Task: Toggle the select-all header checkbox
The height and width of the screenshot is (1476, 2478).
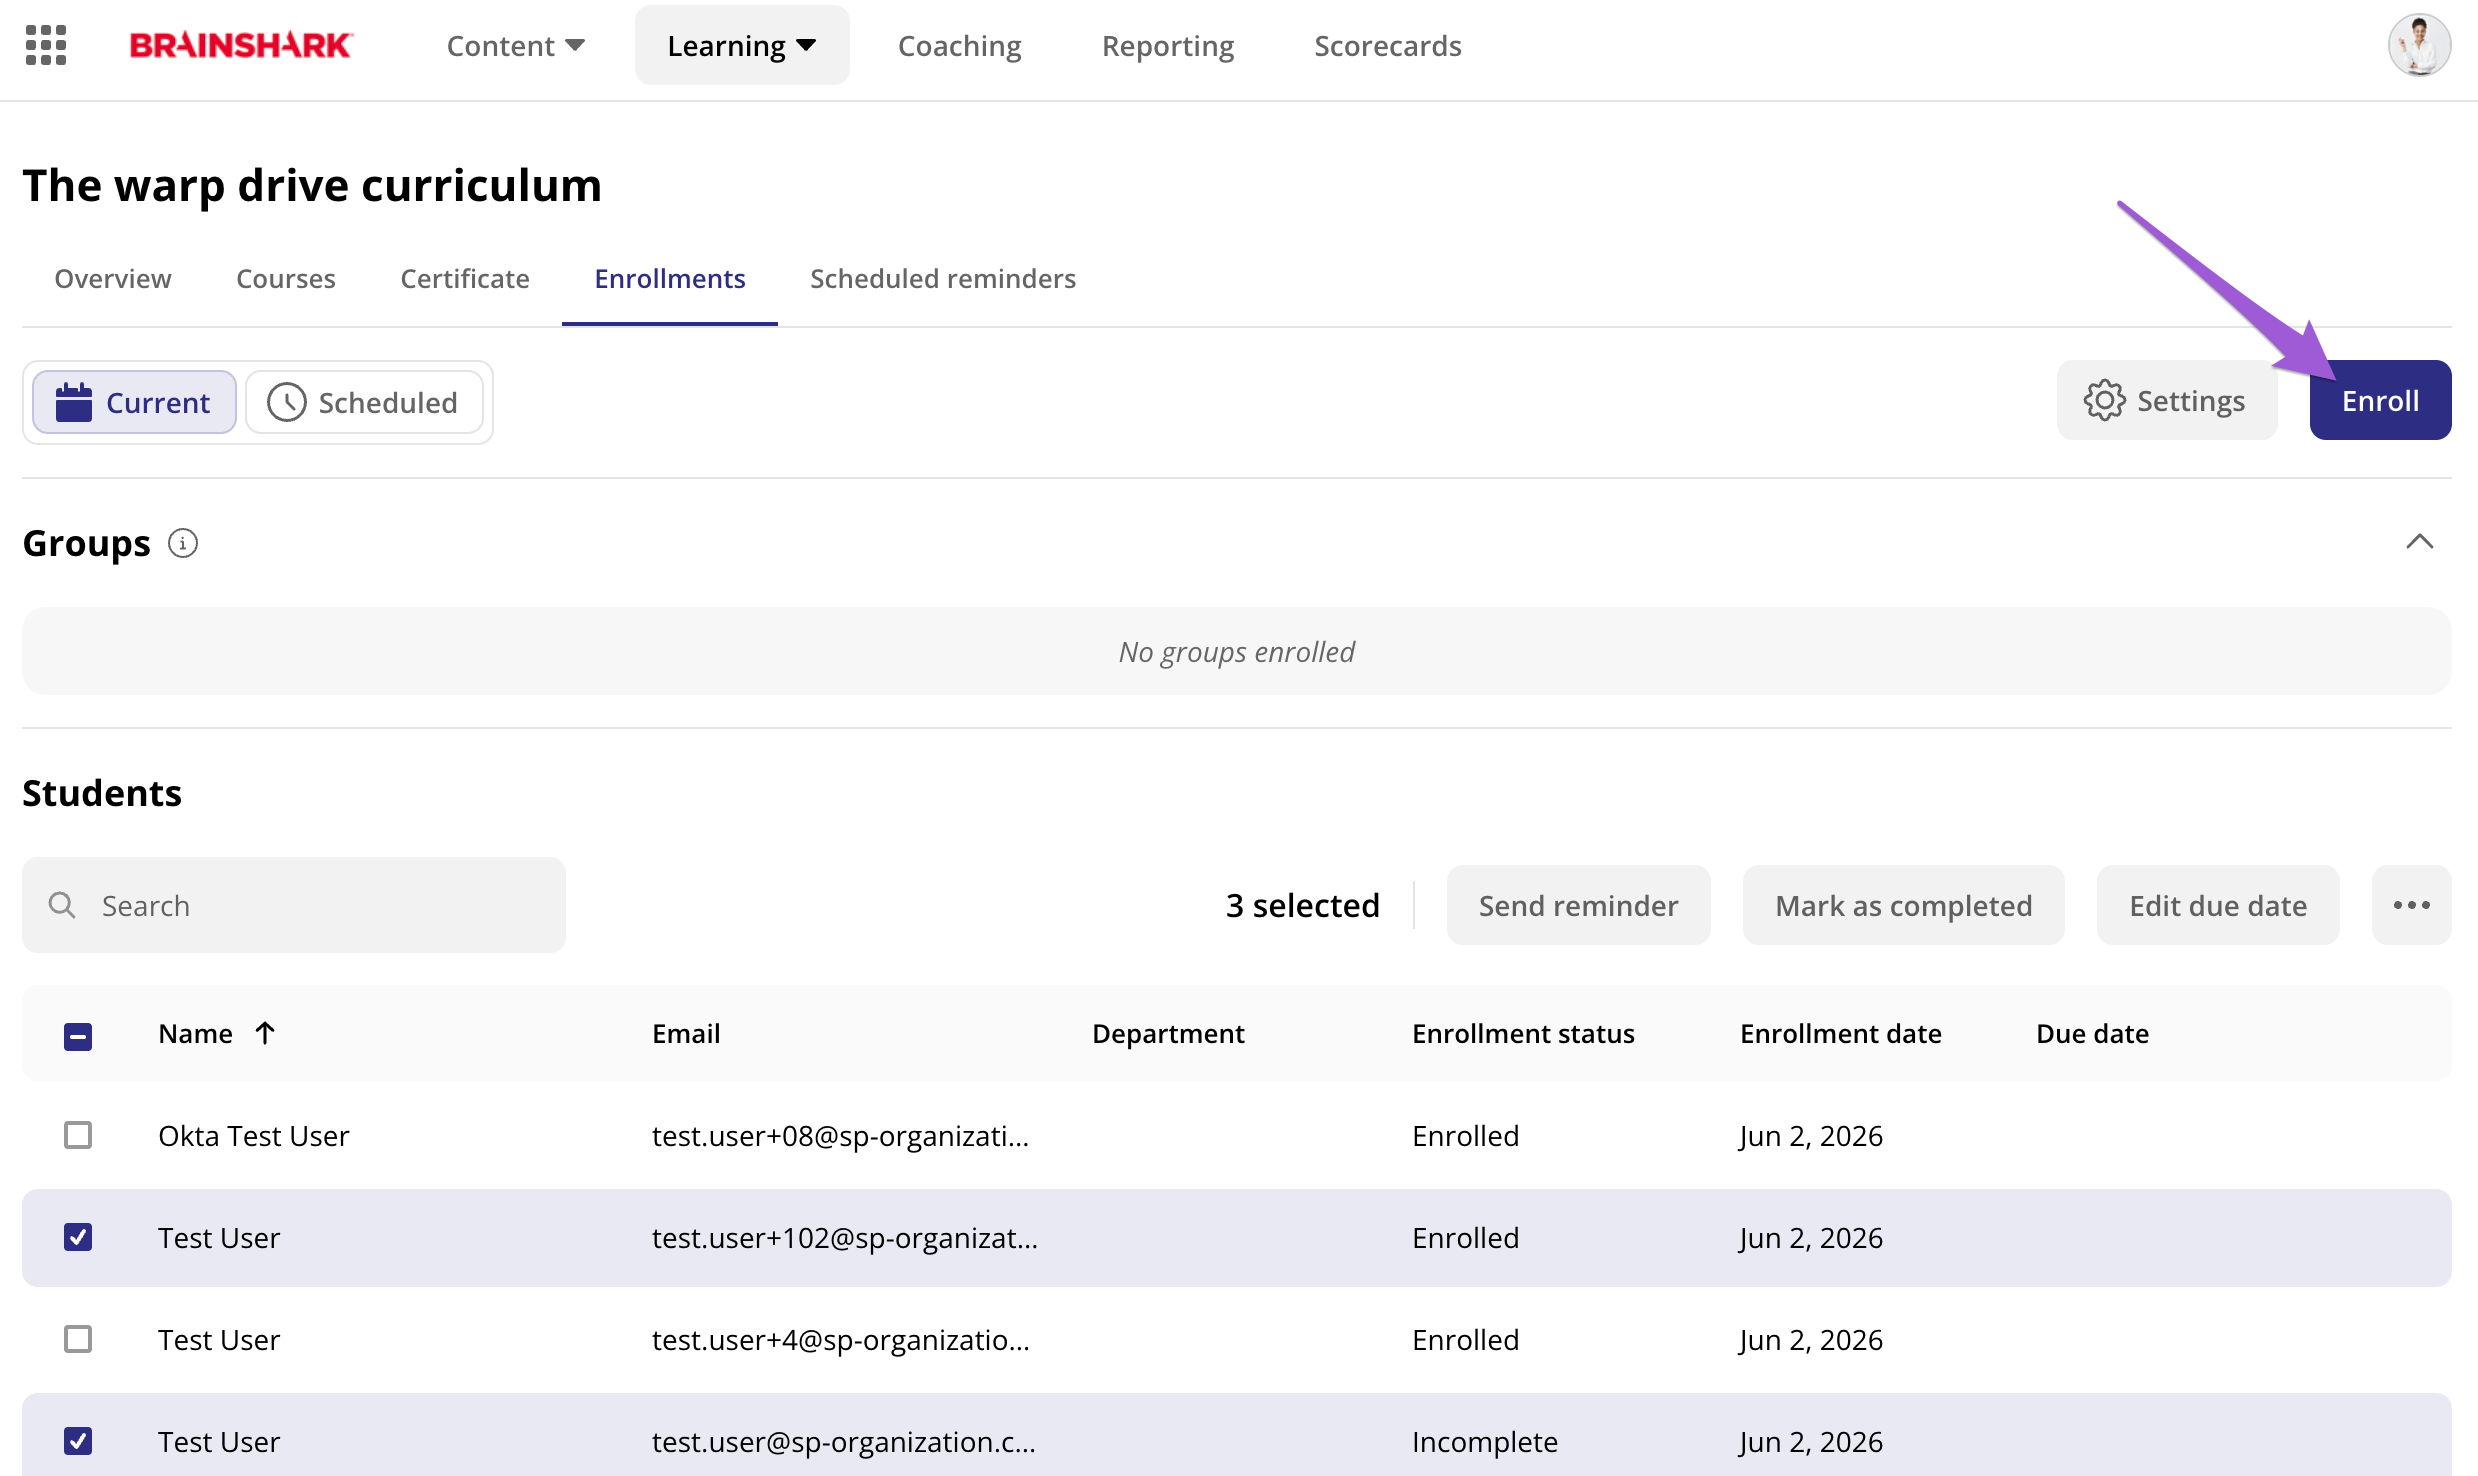Action: [x=78, y=1036]
